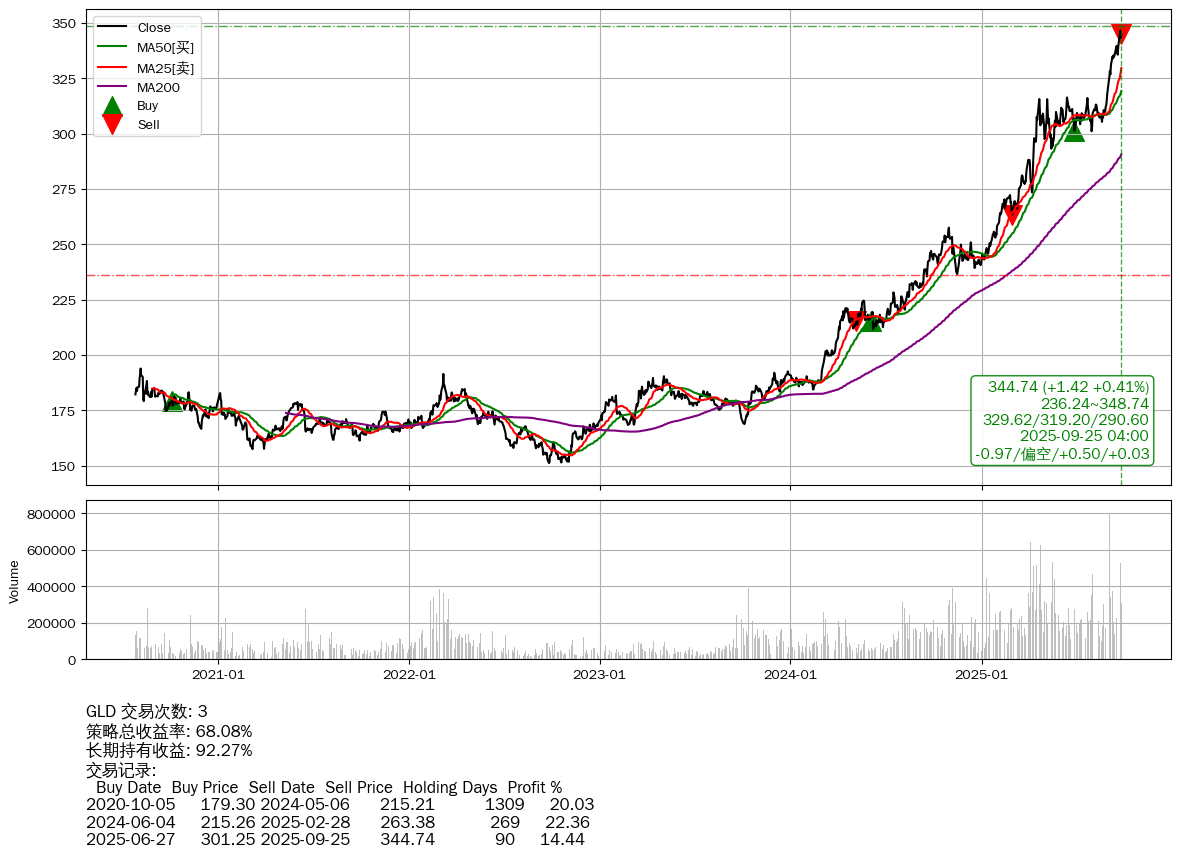Click the Sell marker at the chart's peak

click(1121, 34)
